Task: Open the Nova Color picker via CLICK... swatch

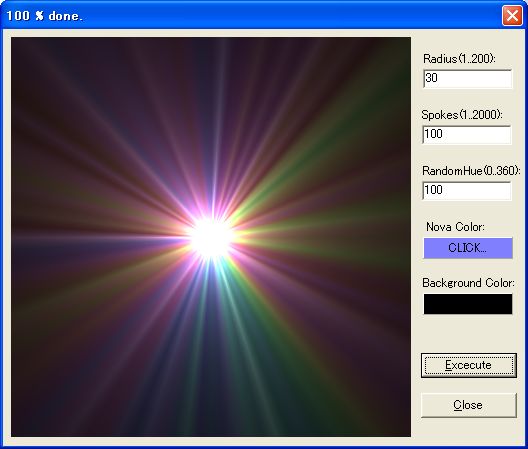Action: pyautogui.click(x=468, y=248)
